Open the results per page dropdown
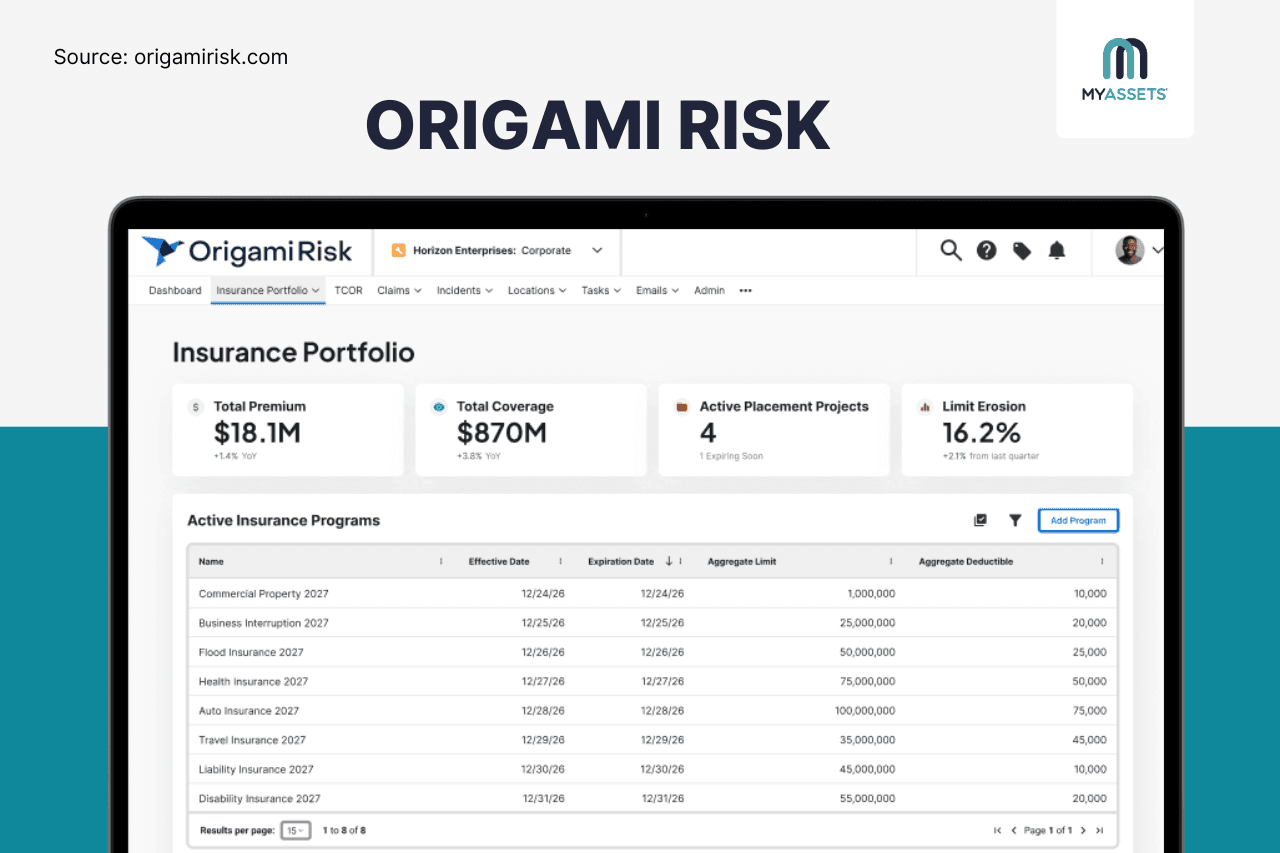This screenshot has width=1280, height=853. click(296, 830)
